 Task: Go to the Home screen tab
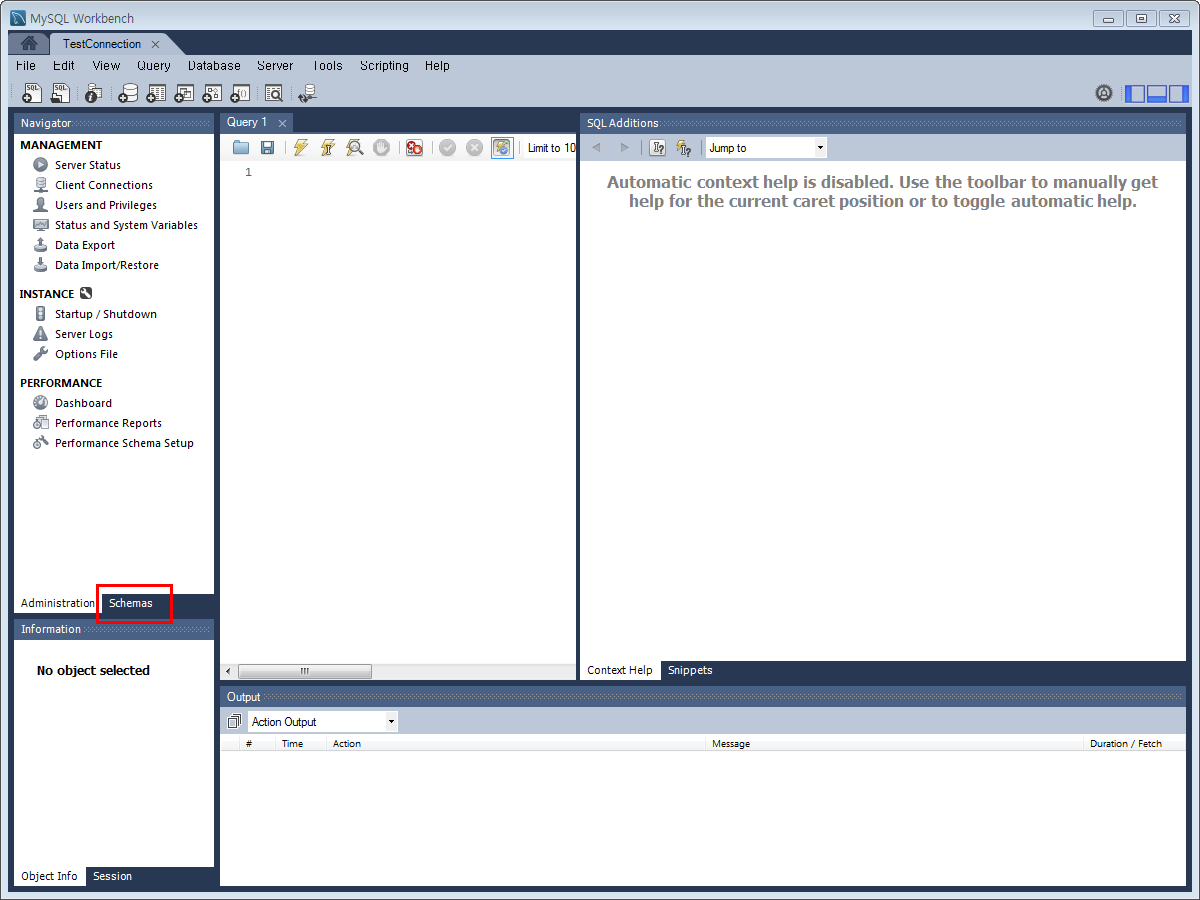[x=29, y=44]
